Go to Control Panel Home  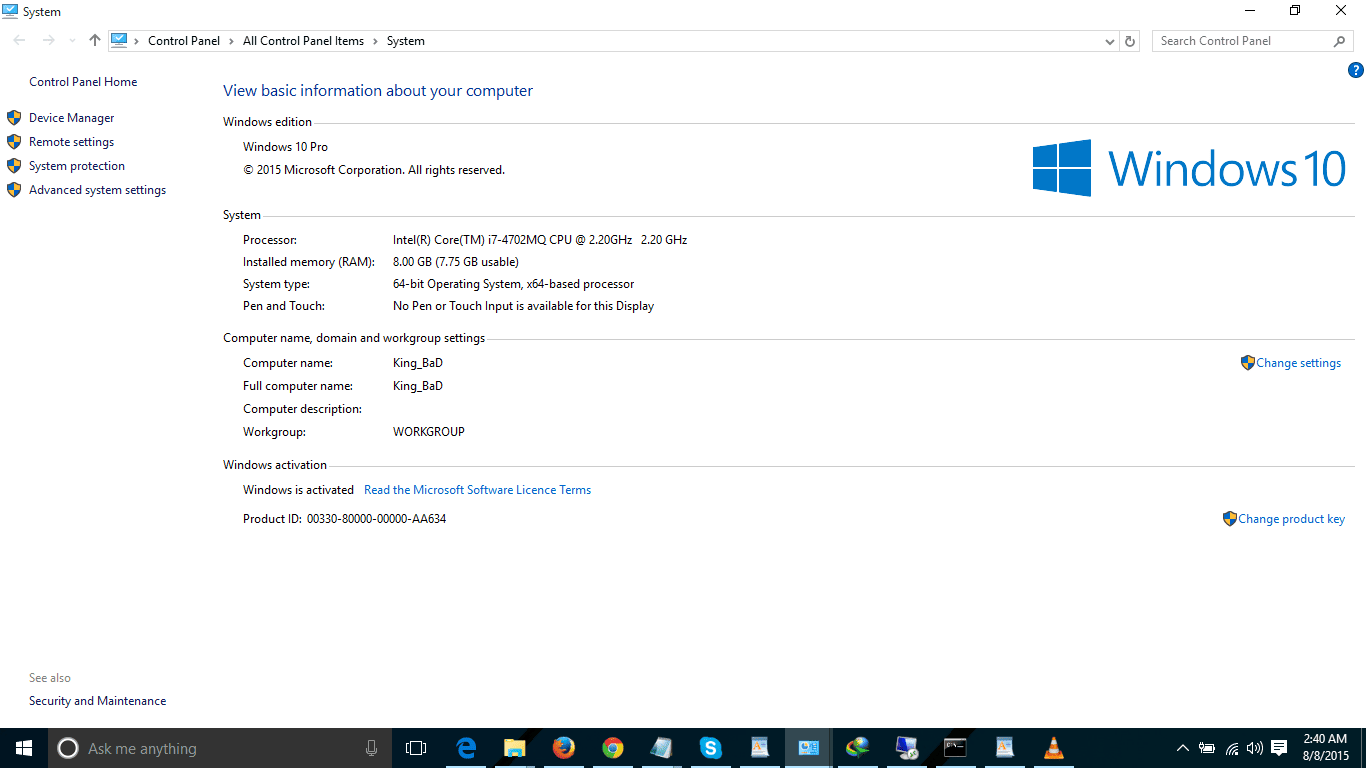point(83,82)
